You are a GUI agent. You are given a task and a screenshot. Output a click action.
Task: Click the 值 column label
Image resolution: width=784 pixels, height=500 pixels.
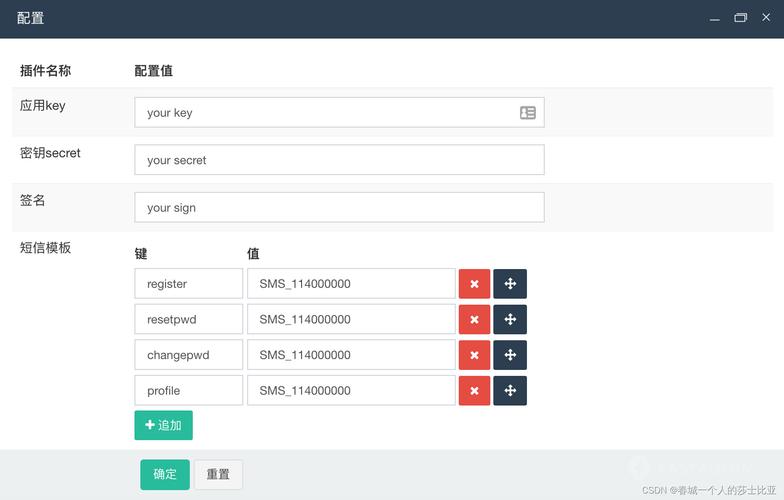pyautogui.click(x=253, y=254)
